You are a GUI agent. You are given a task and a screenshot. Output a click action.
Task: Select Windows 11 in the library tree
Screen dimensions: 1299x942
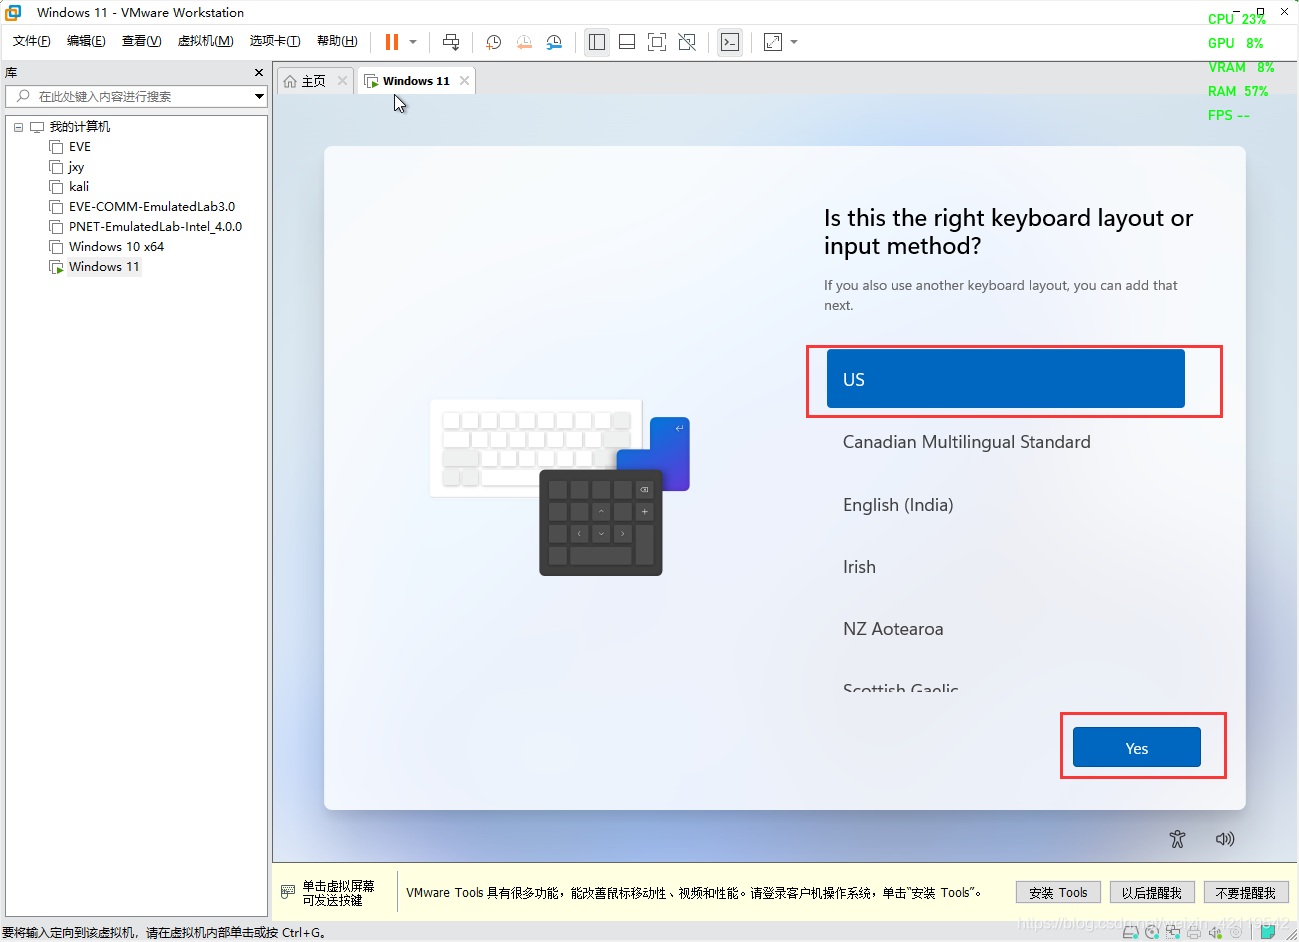[x=104, y=267]
